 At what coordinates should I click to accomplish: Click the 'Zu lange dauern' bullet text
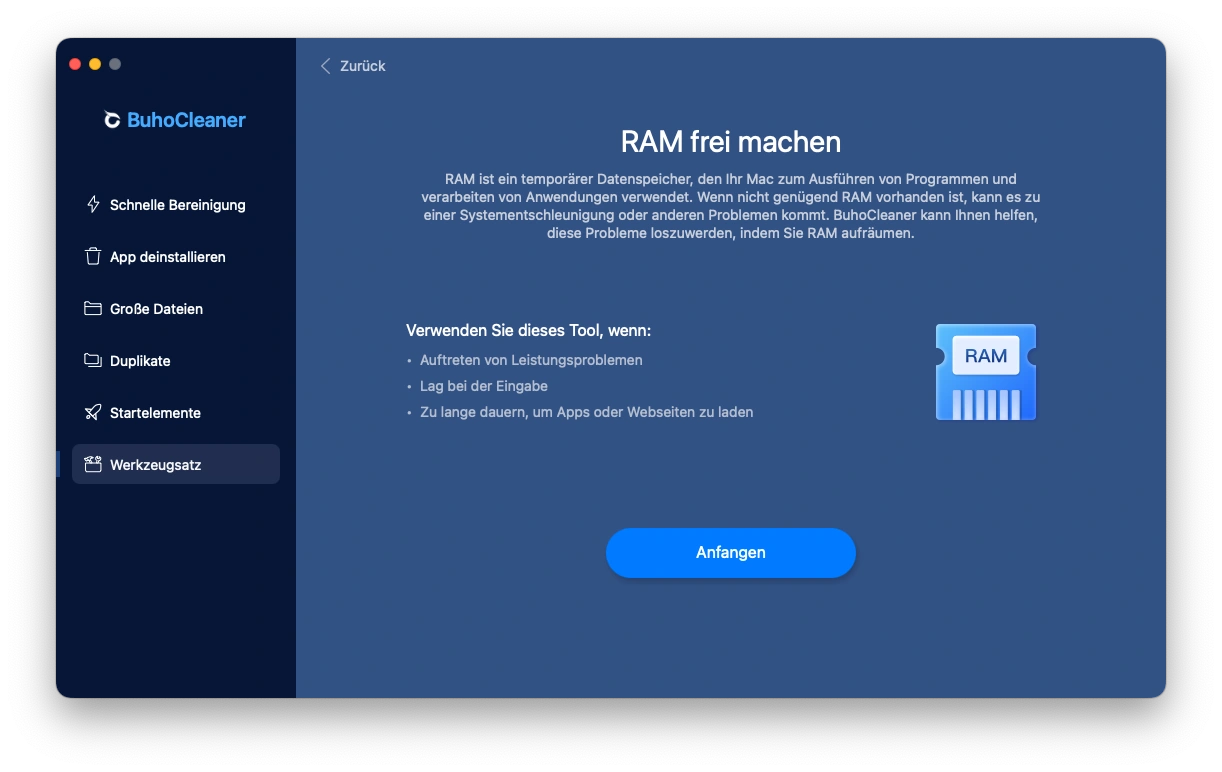pos(586,412)
